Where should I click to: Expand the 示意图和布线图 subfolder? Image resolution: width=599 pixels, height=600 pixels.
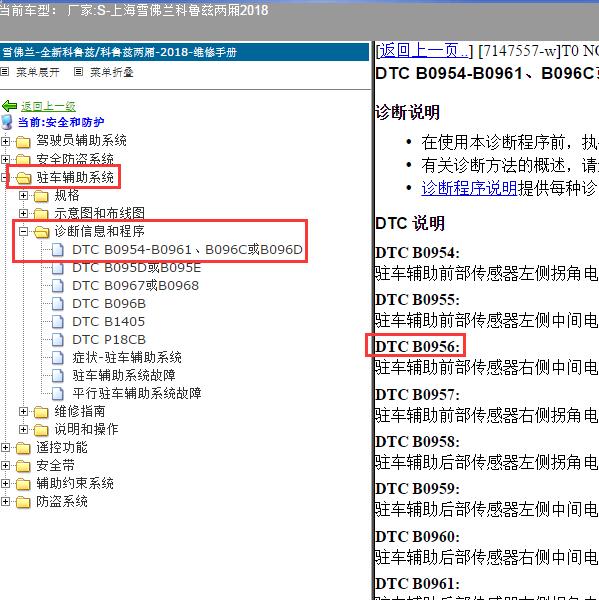[23, 213]
